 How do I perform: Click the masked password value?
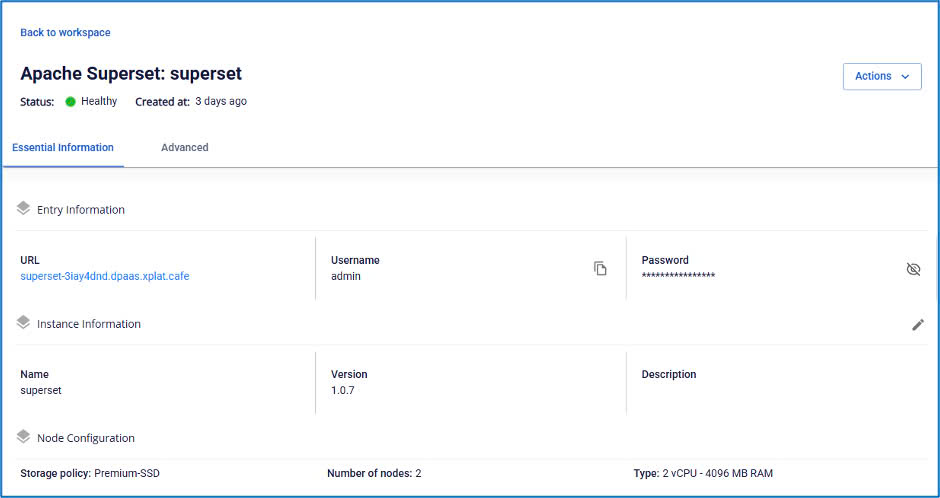tap(678, 276)
